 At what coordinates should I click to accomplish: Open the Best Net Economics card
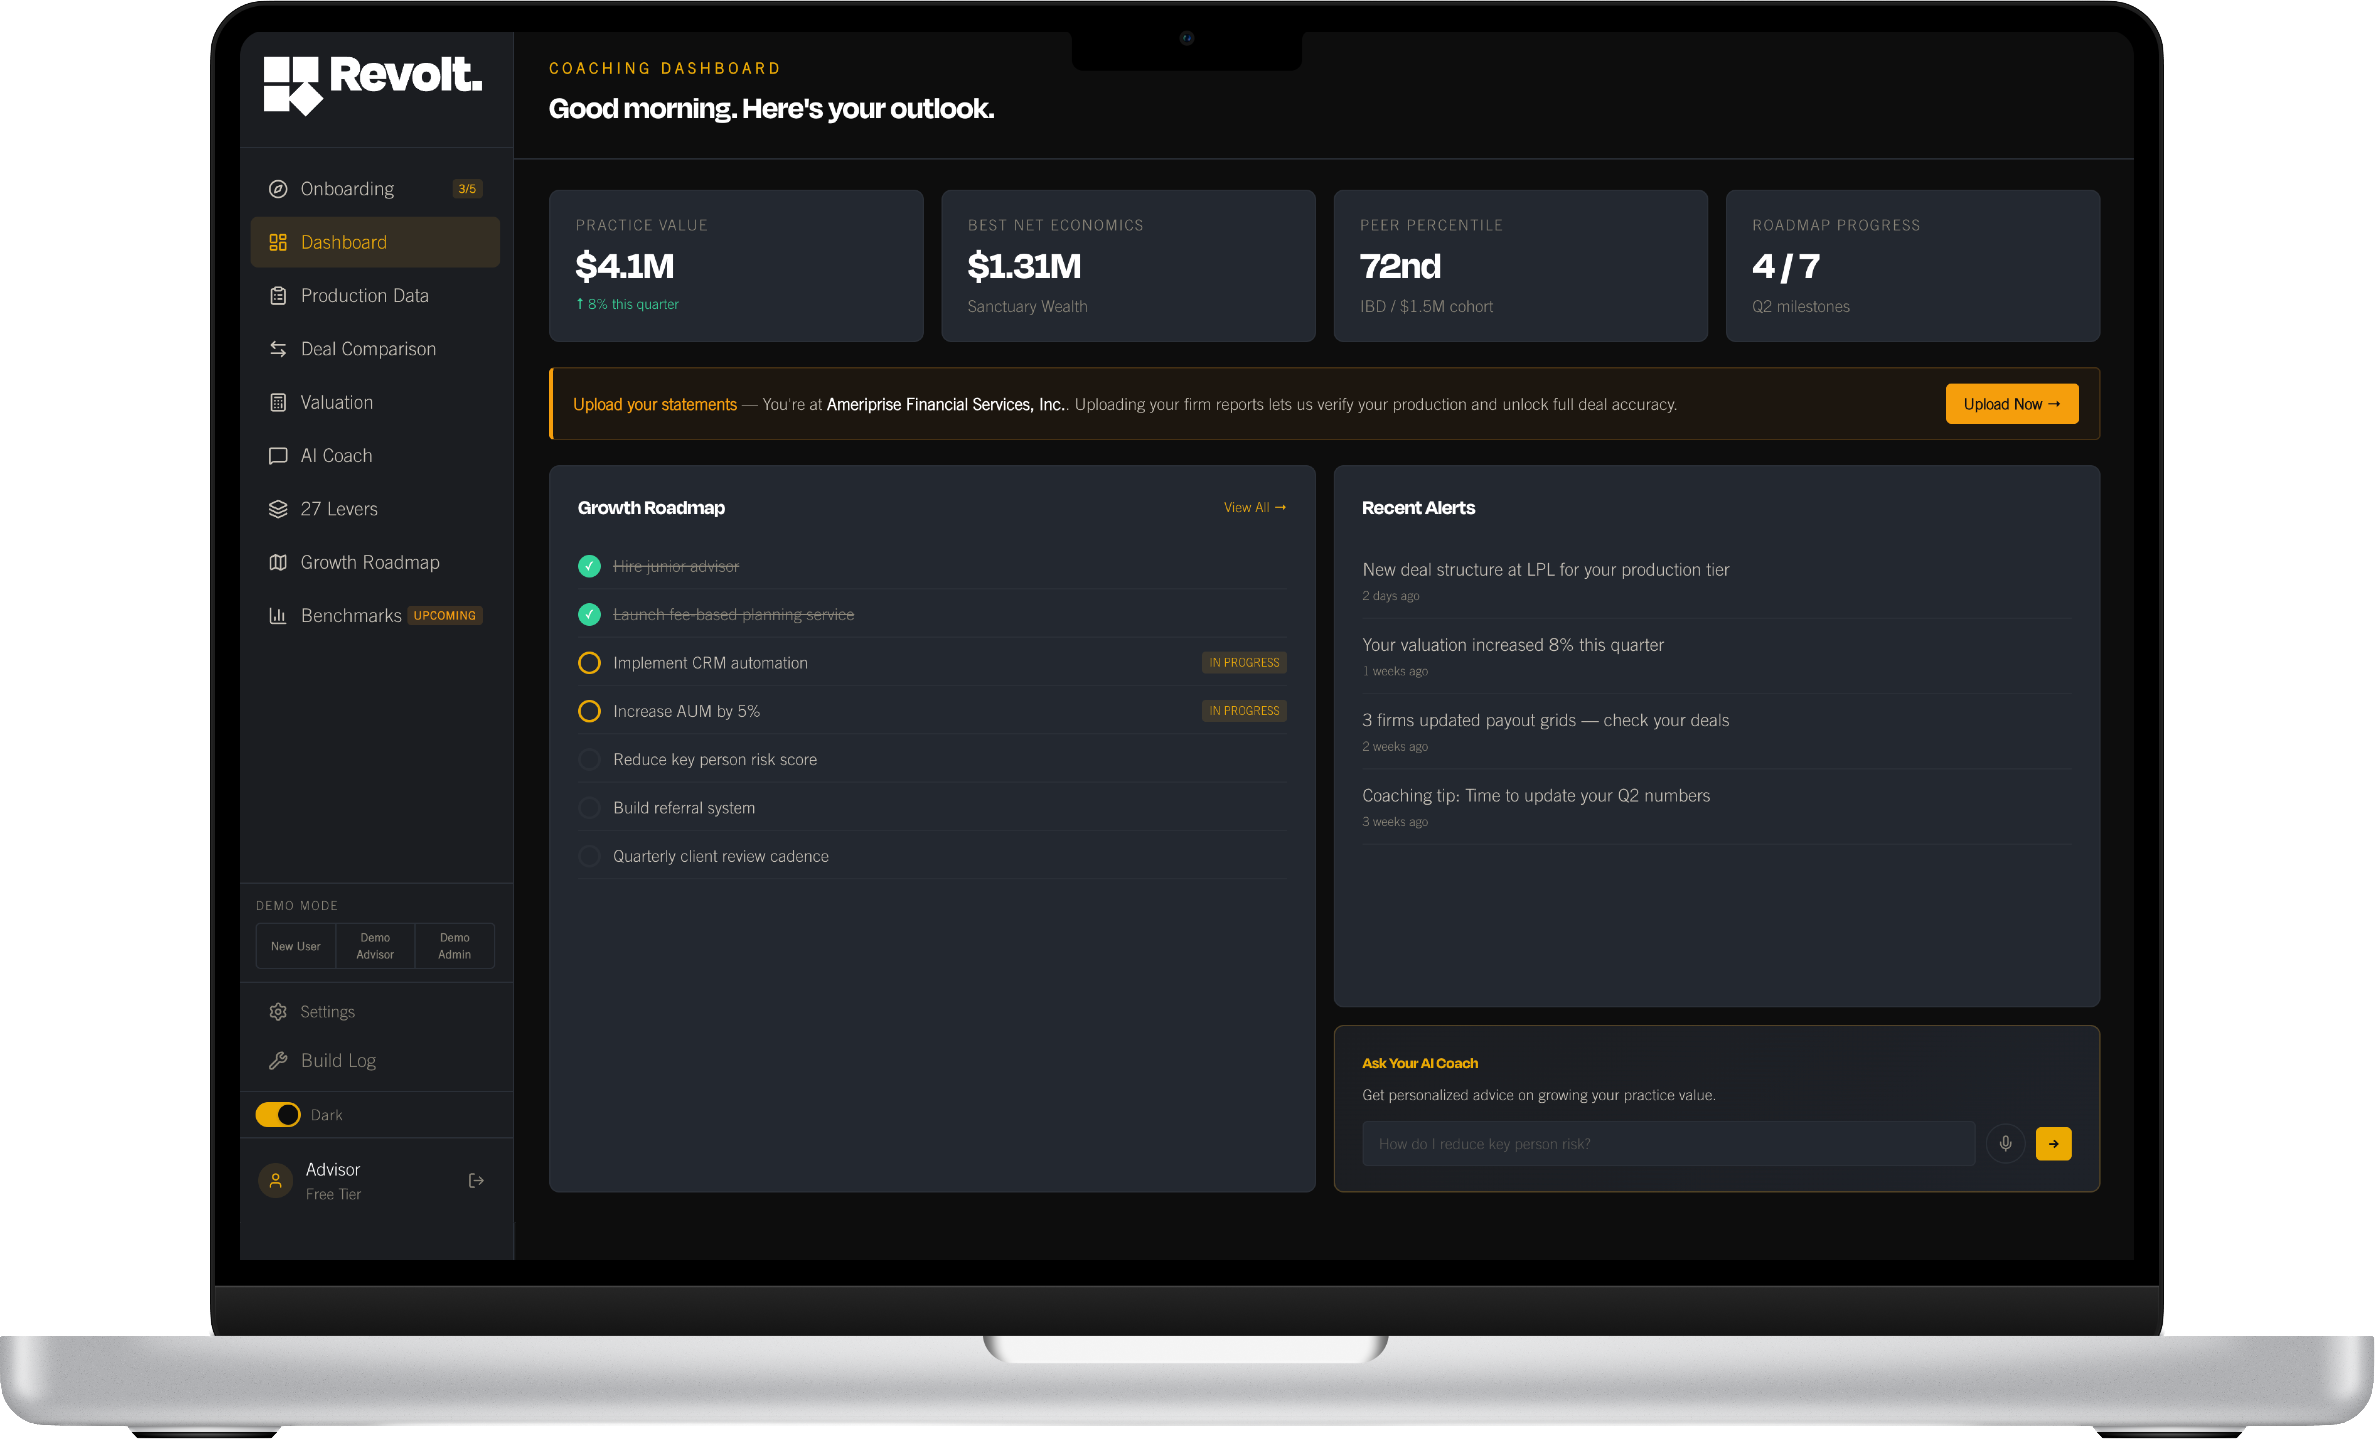1128,266
